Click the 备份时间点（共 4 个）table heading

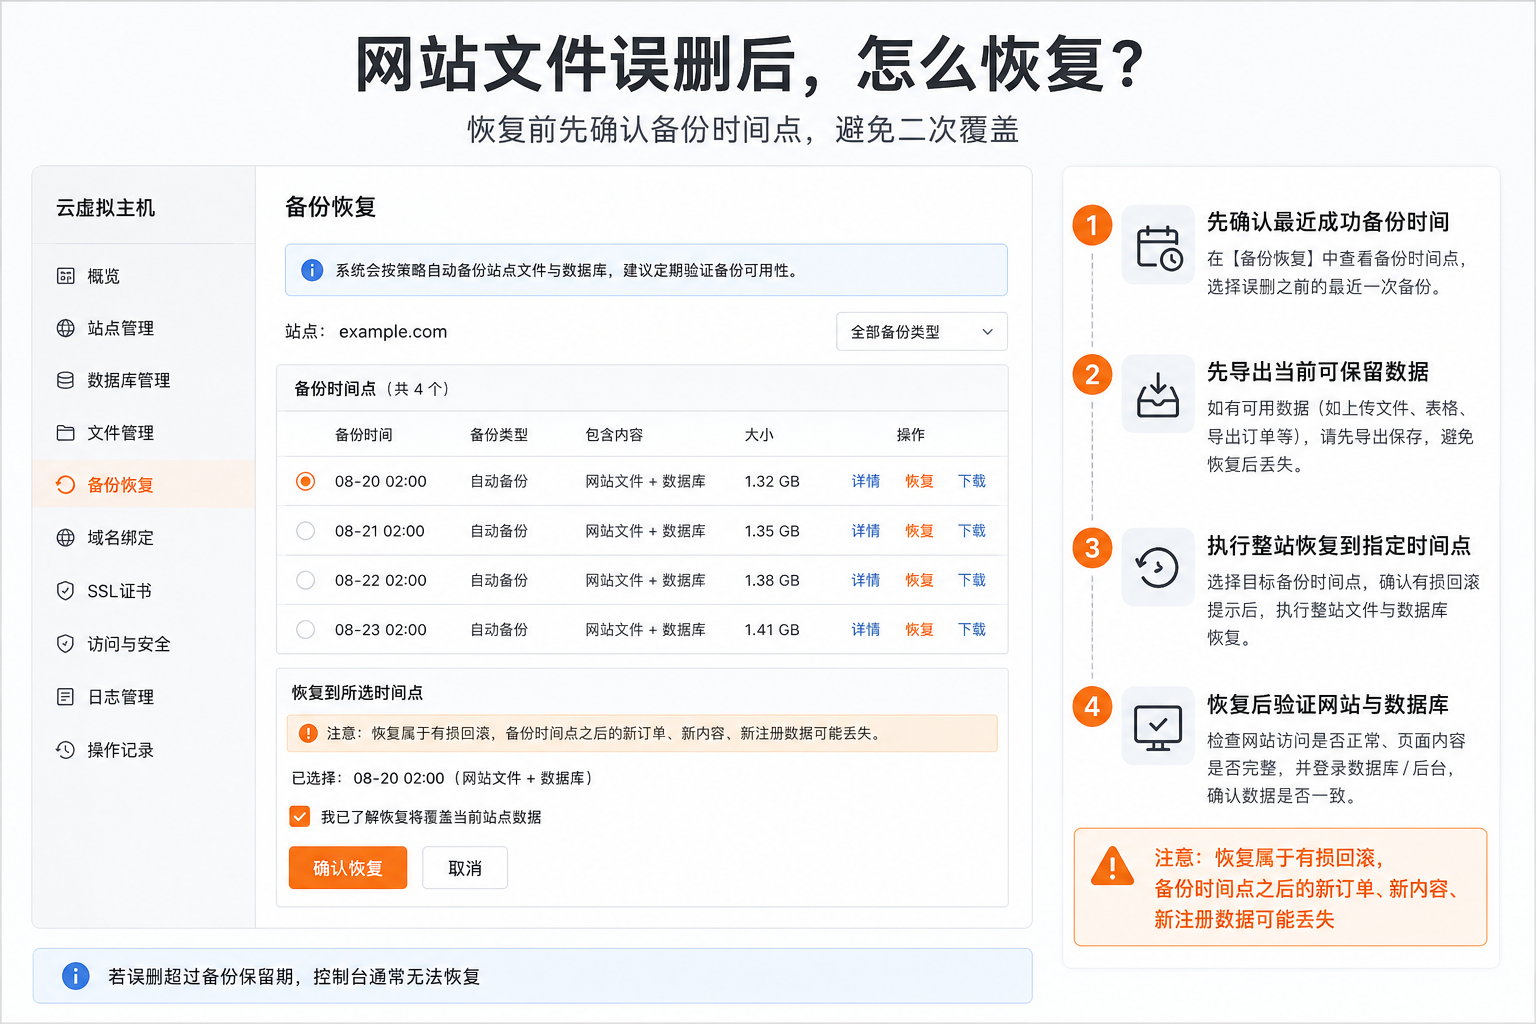point(371,389)
